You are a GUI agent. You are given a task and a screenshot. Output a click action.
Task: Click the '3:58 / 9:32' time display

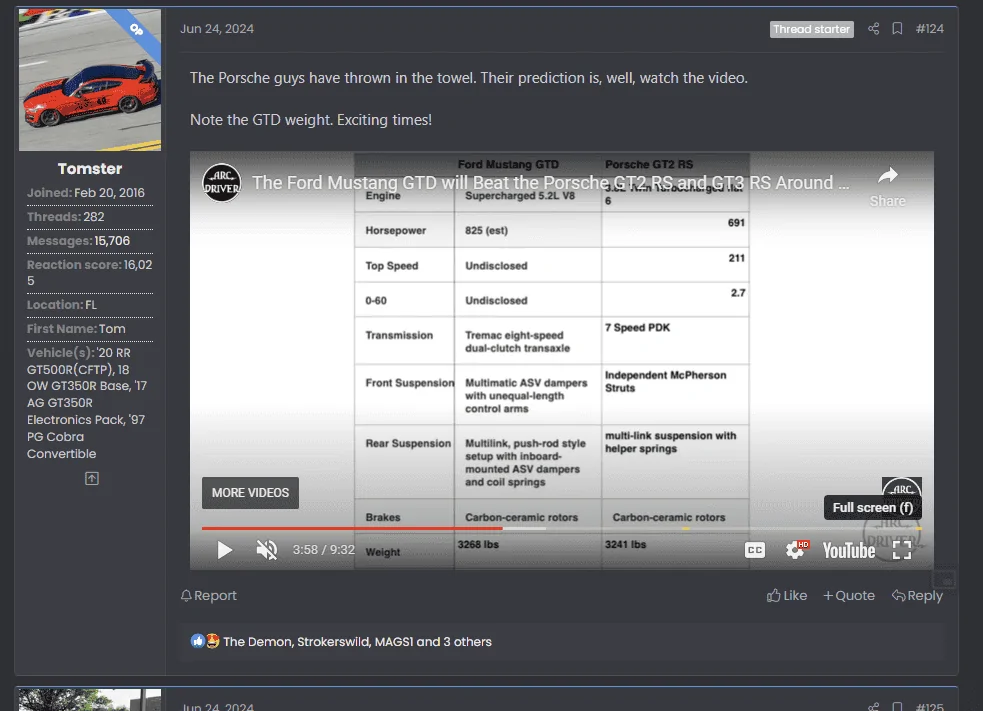tap(323, 550)
